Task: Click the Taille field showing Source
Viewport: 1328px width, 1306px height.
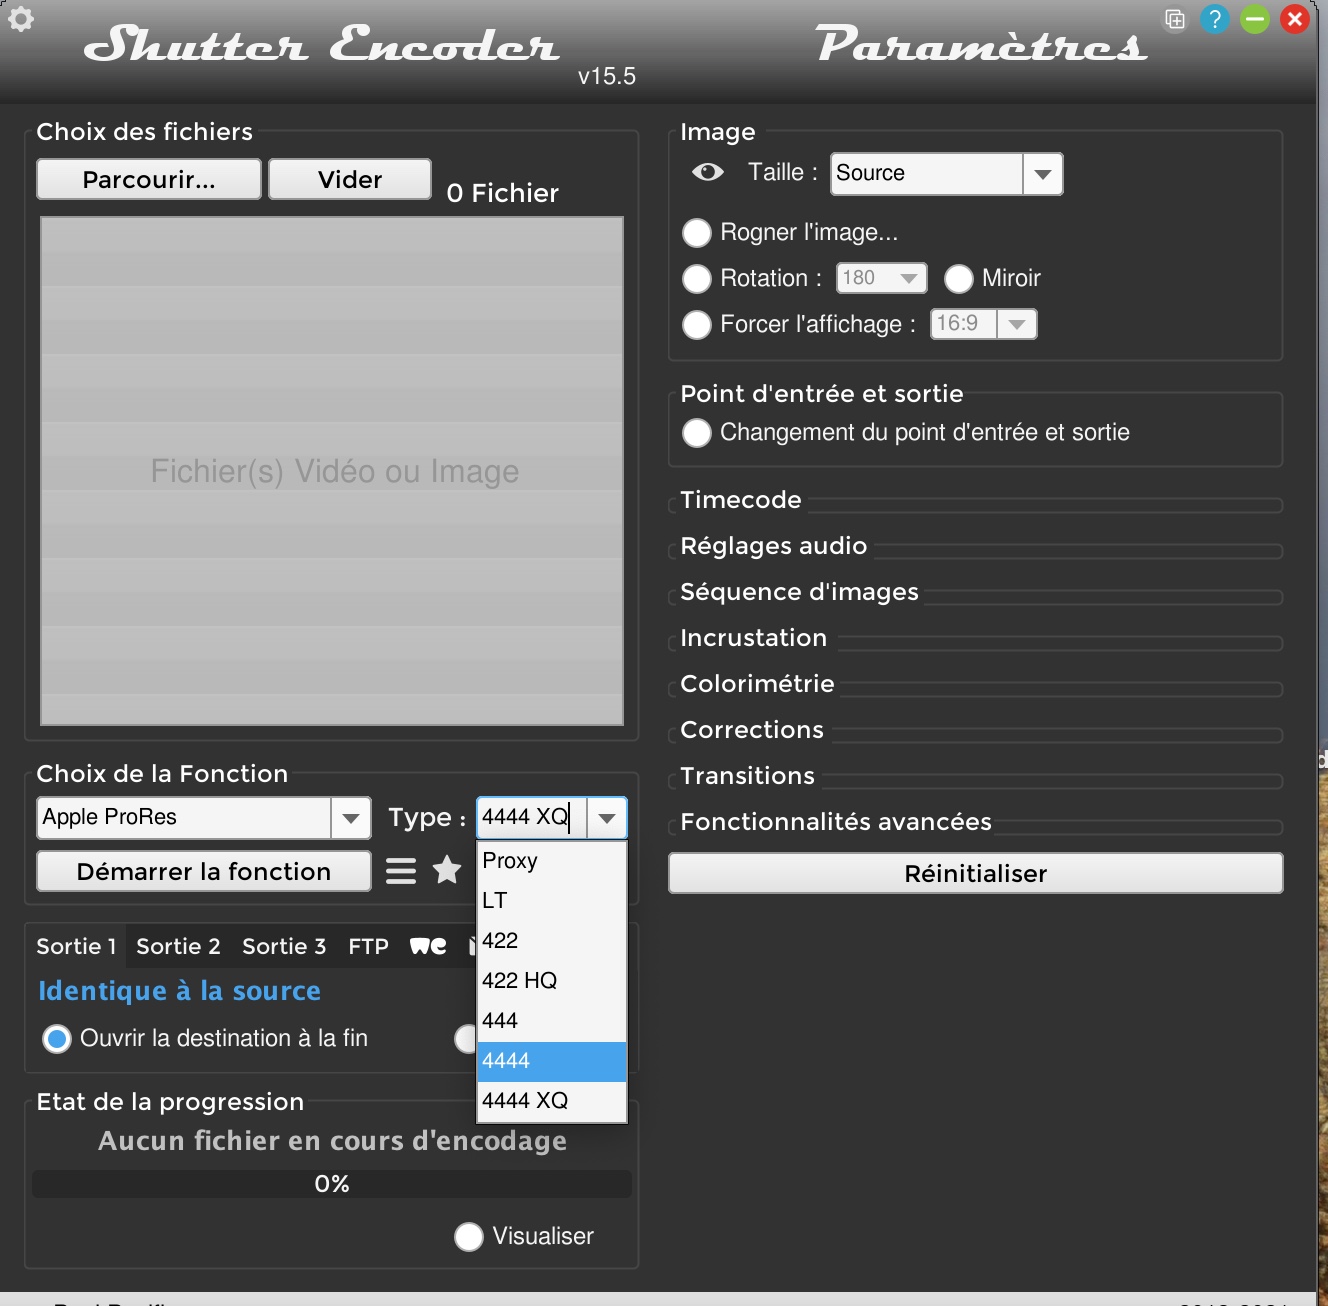Action: tap(927, 174)
